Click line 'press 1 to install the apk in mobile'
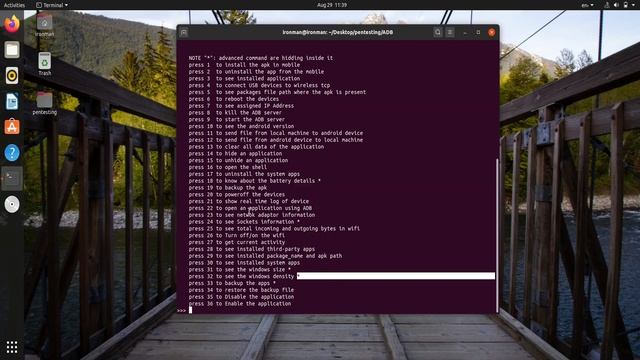Image resolution: width=640 pixels, height=360 pixels. [244, 65]
